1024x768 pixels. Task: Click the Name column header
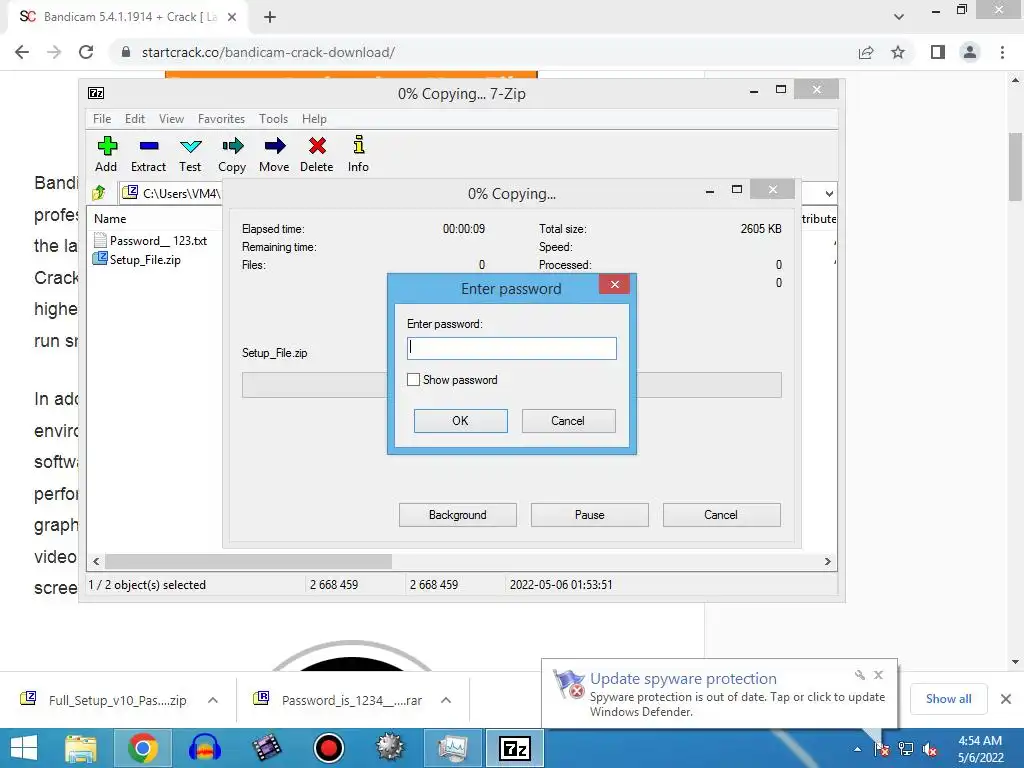point(110,219)
